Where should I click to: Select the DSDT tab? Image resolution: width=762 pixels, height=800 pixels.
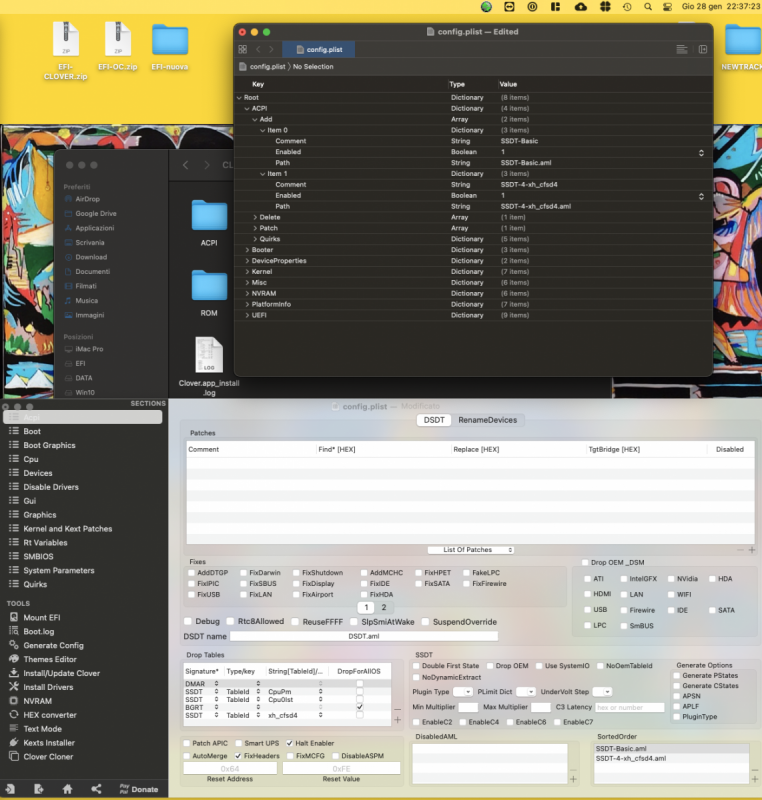pos(434,420)
